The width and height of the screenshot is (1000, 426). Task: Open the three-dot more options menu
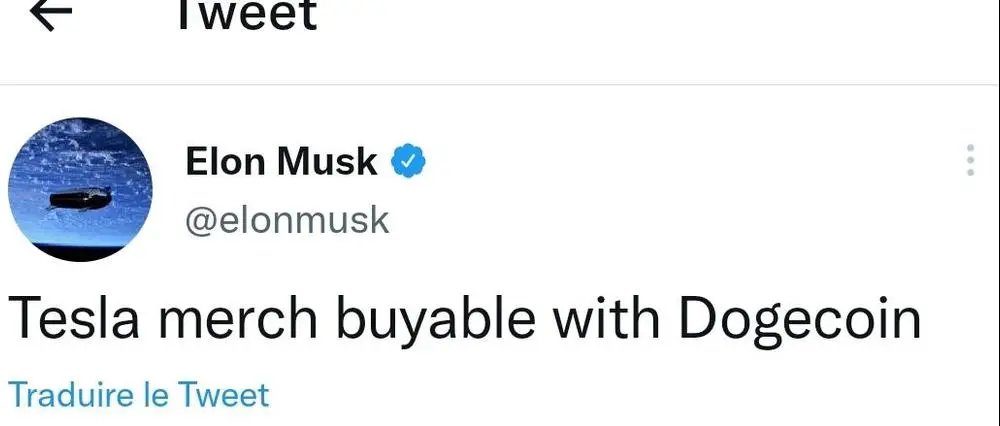[970, 160]
